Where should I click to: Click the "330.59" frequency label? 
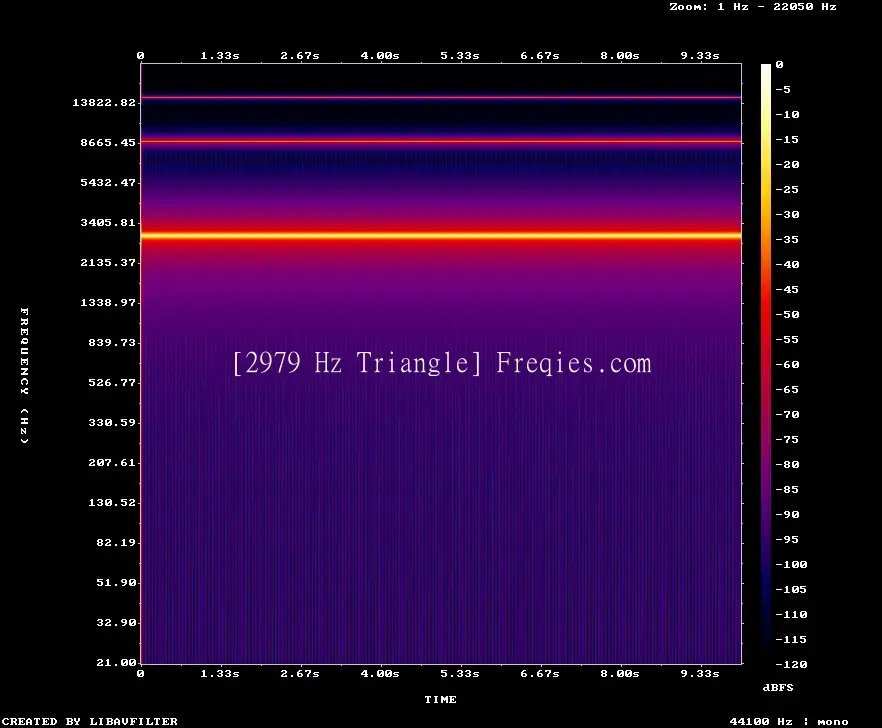(112, 422)
